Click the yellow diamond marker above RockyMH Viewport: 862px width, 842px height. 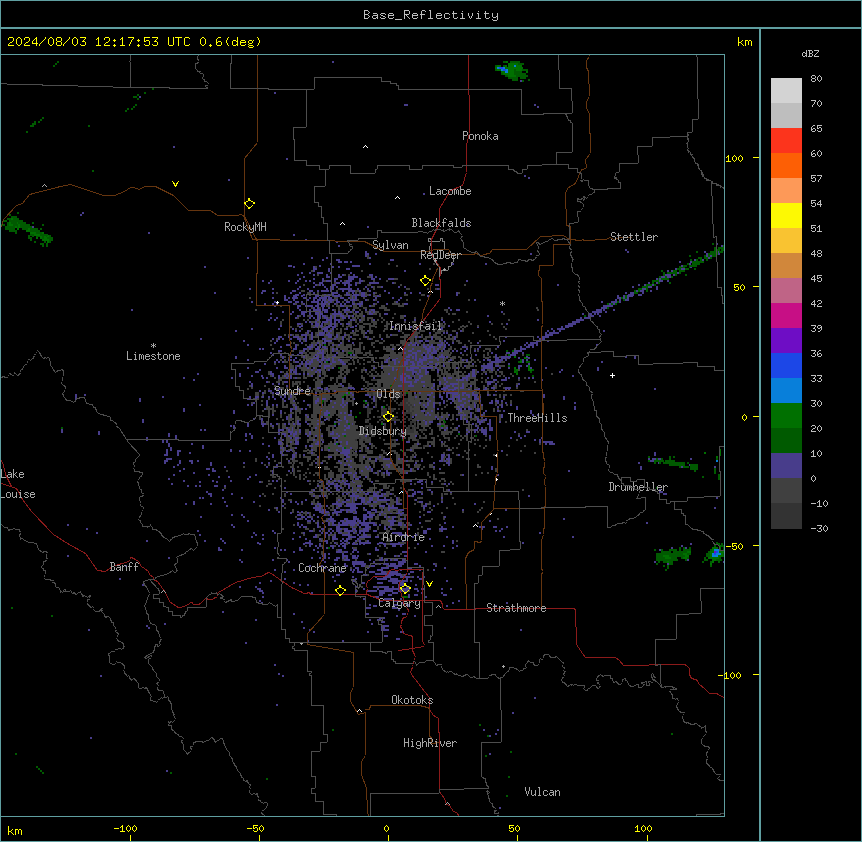tap(249, 204)
